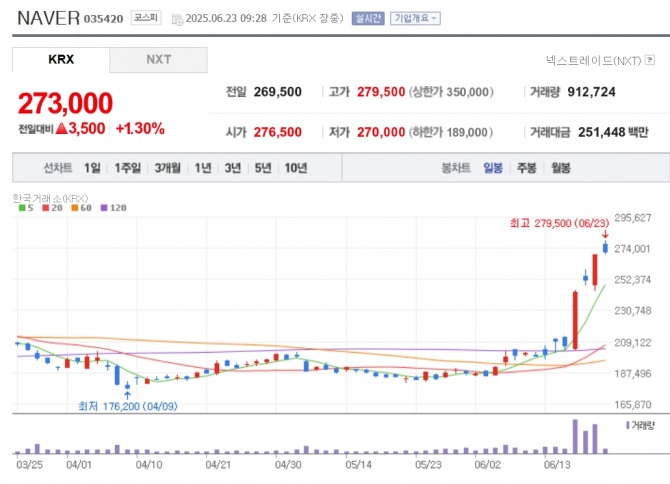The height and width of the screenshot is (484, 670).
Task: Click the 실시간 real-time button
Action: click(368, 18)
